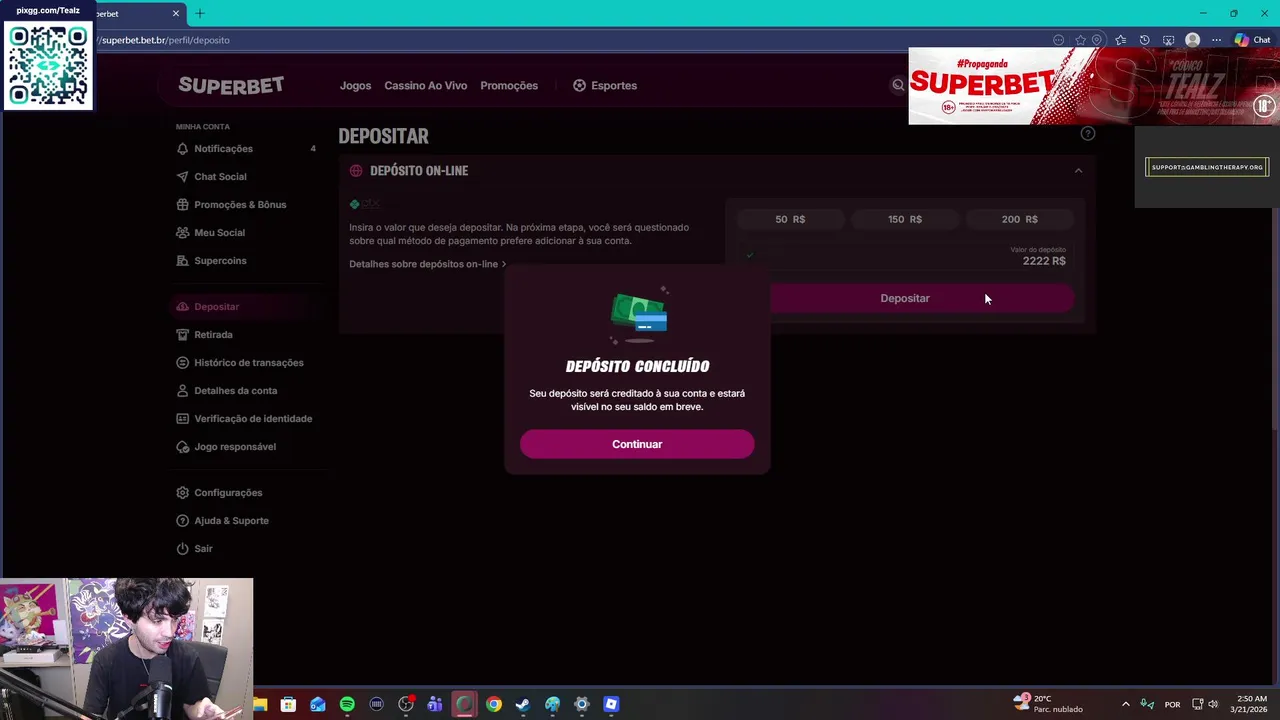Open a new browser tab
This screenshot has height=720, width=1280.
200,13
